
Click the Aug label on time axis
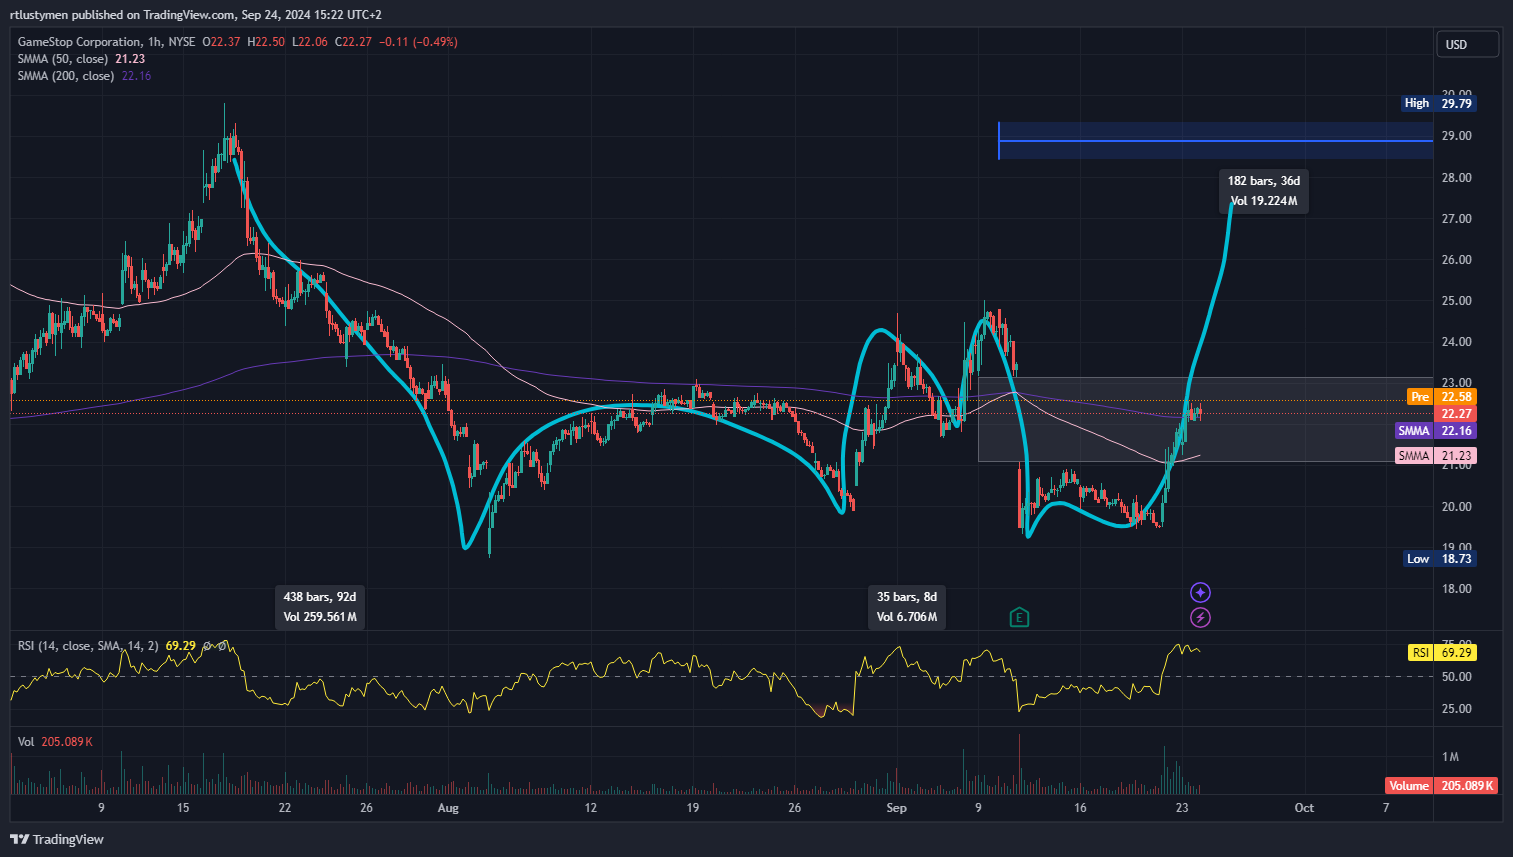[448, 808]
